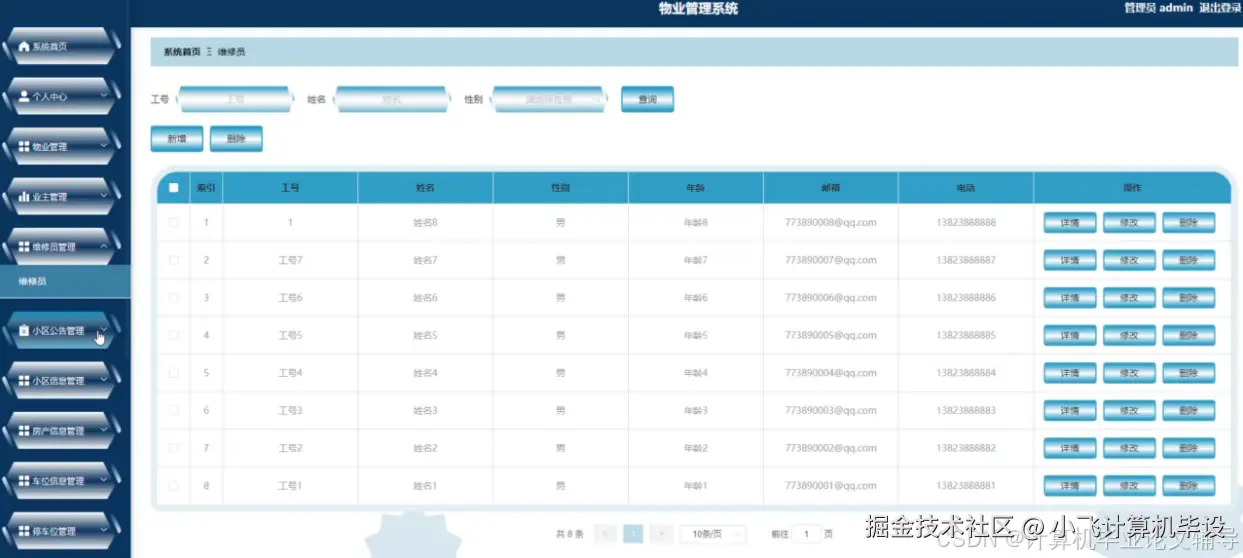The width and height of the screenshot is (1243, 558).
Task: Click the grid icon beside 维修员管理
Action: click(24, 247)
